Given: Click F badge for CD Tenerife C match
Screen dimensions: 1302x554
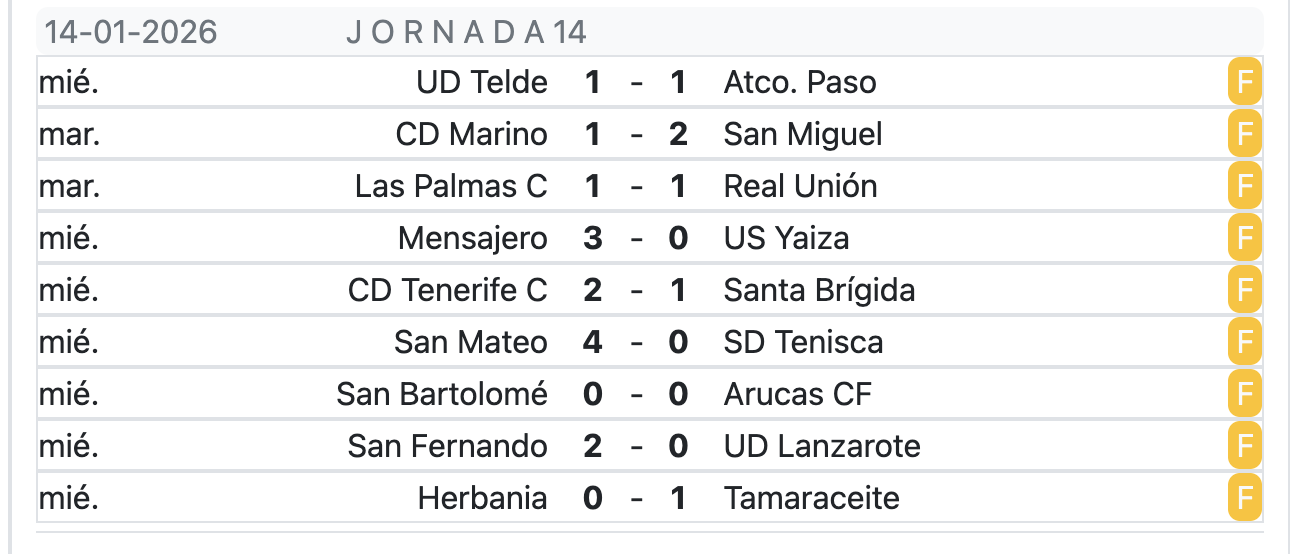Looking at the screenshot, I should click(x=1244, y=291).
